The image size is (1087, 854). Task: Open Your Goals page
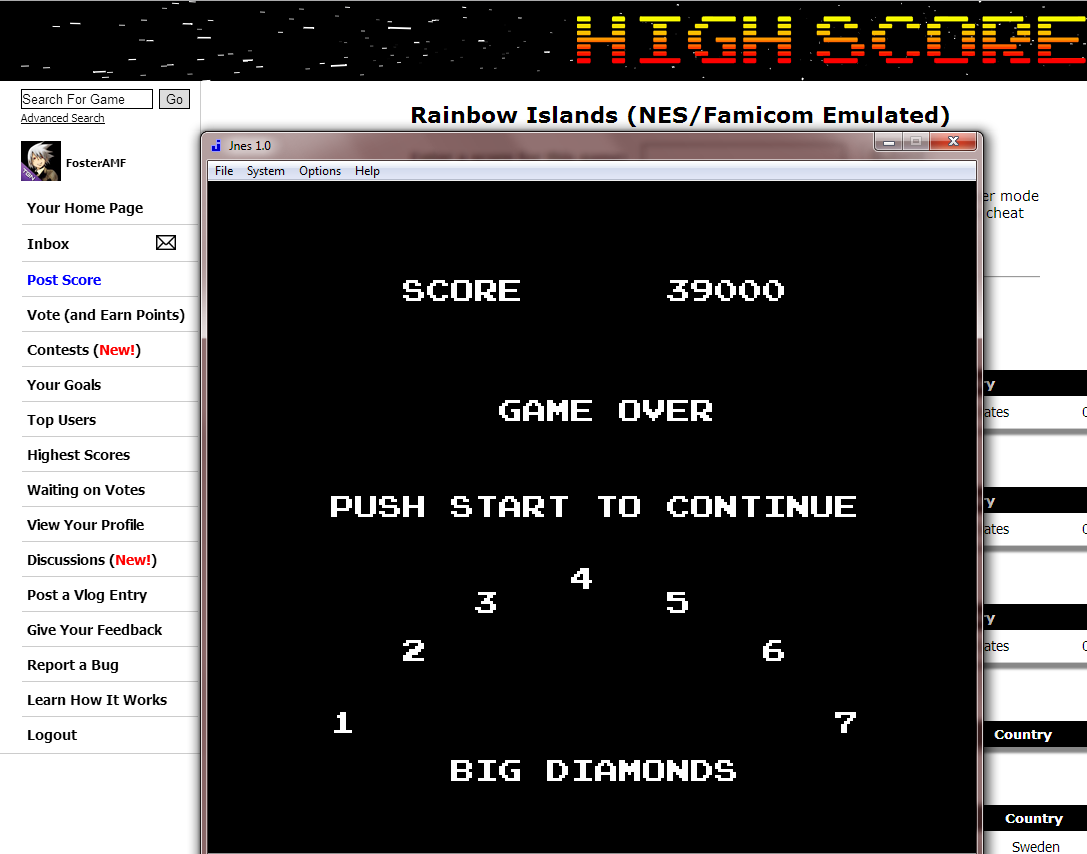point(64,385)
